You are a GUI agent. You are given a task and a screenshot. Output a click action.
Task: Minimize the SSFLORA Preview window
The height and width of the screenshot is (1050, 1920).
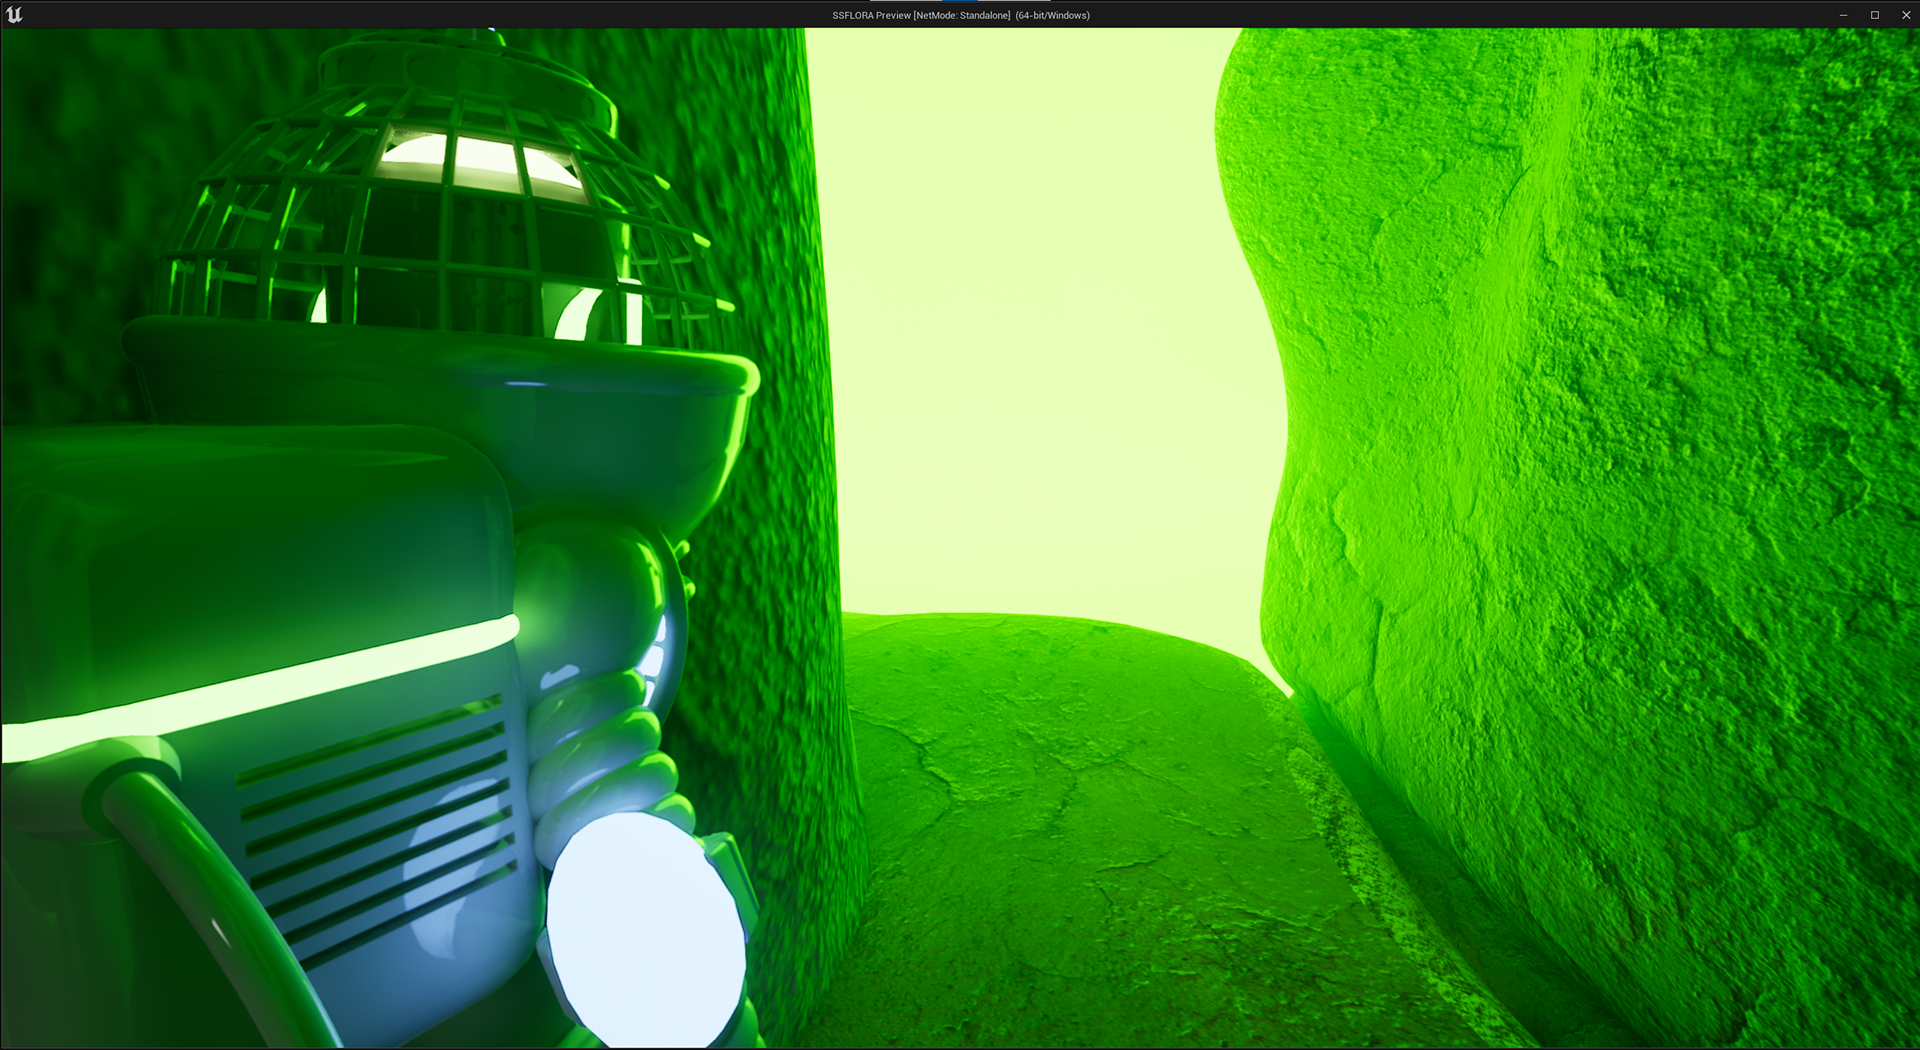tap(1843, 15)
